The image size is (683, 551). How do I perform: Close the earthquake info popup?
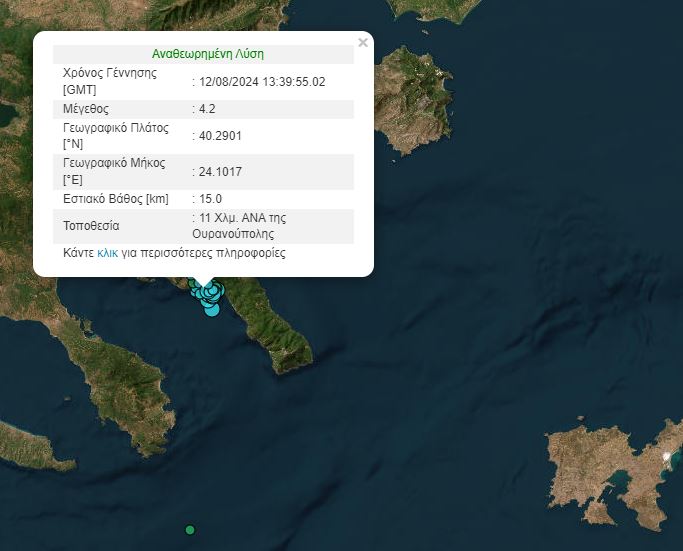(x=363, y=42)
